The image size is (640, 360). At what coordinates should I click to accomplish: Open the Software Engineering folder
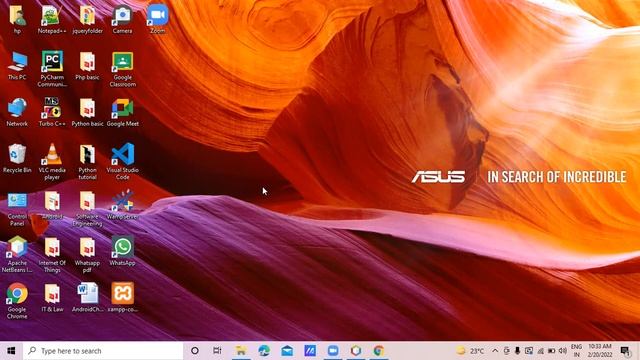click(87, 209)
